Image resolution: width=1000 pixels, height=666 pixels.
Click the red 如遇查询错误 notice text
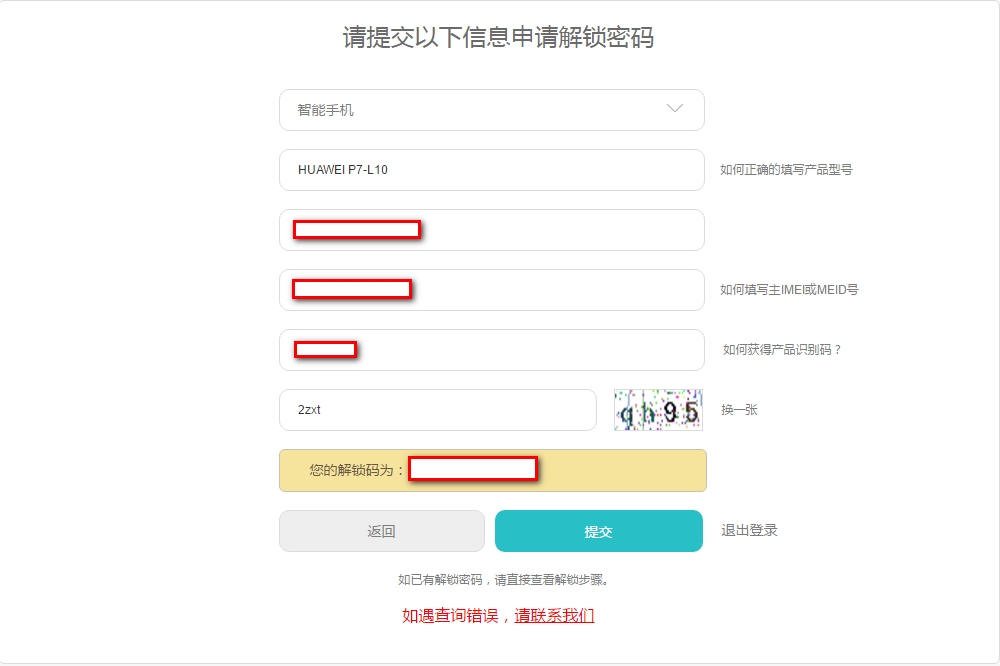450,616
